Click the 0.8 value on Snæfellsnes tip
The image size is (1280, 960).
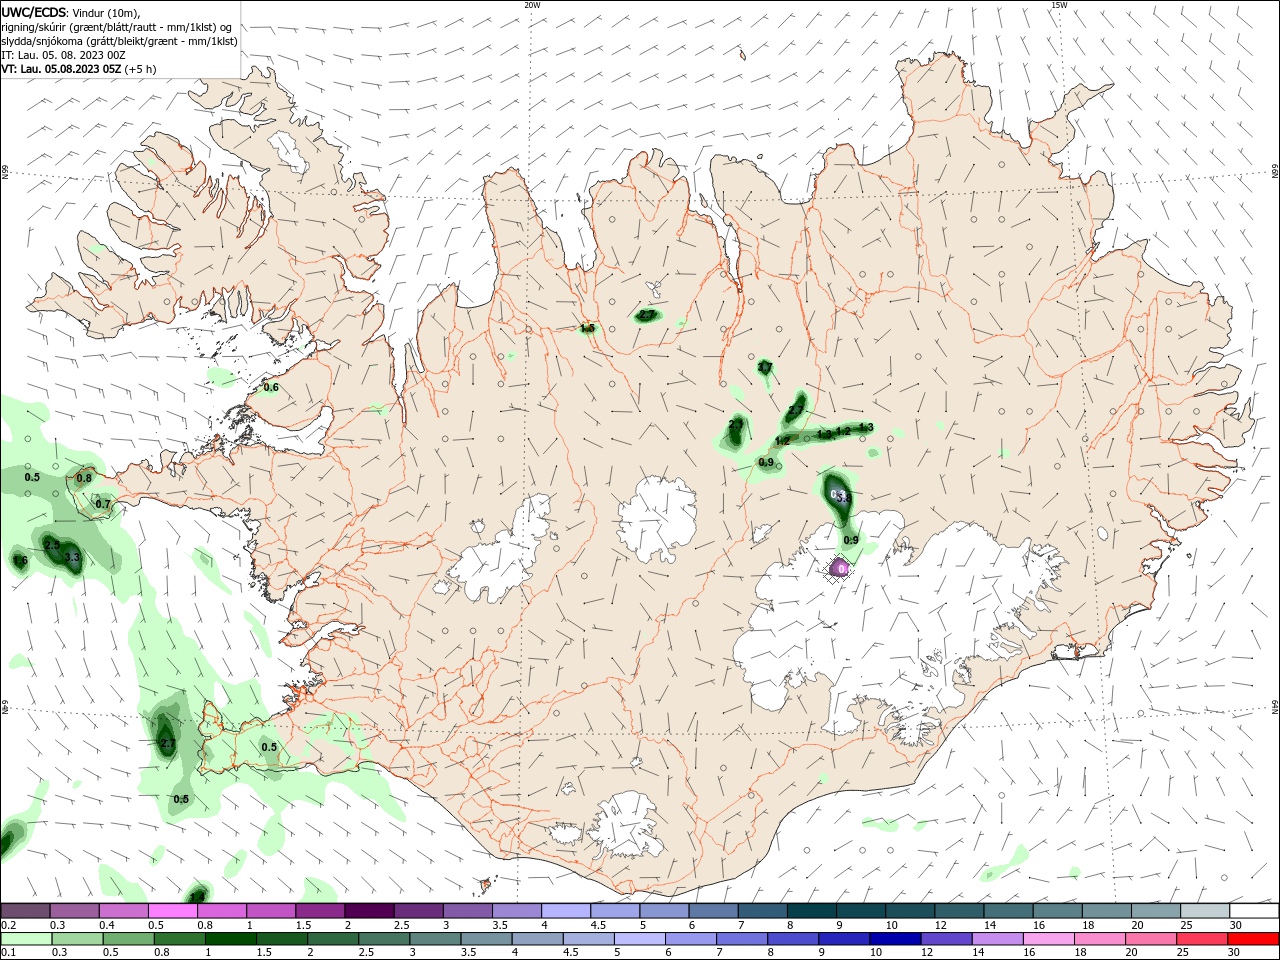(84, 478)
